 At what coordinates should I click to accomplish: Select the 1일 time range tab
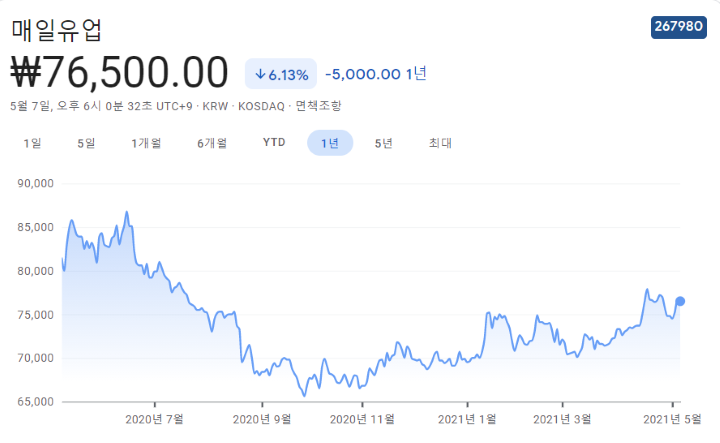33,143
